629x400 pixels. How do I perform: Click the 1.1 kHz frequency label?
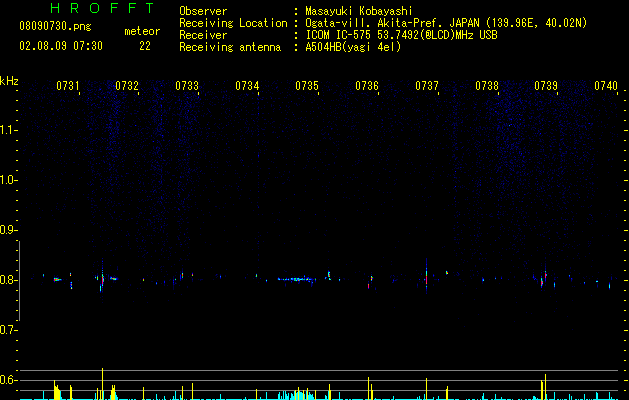pyautogui.click(x=8, y=130)
